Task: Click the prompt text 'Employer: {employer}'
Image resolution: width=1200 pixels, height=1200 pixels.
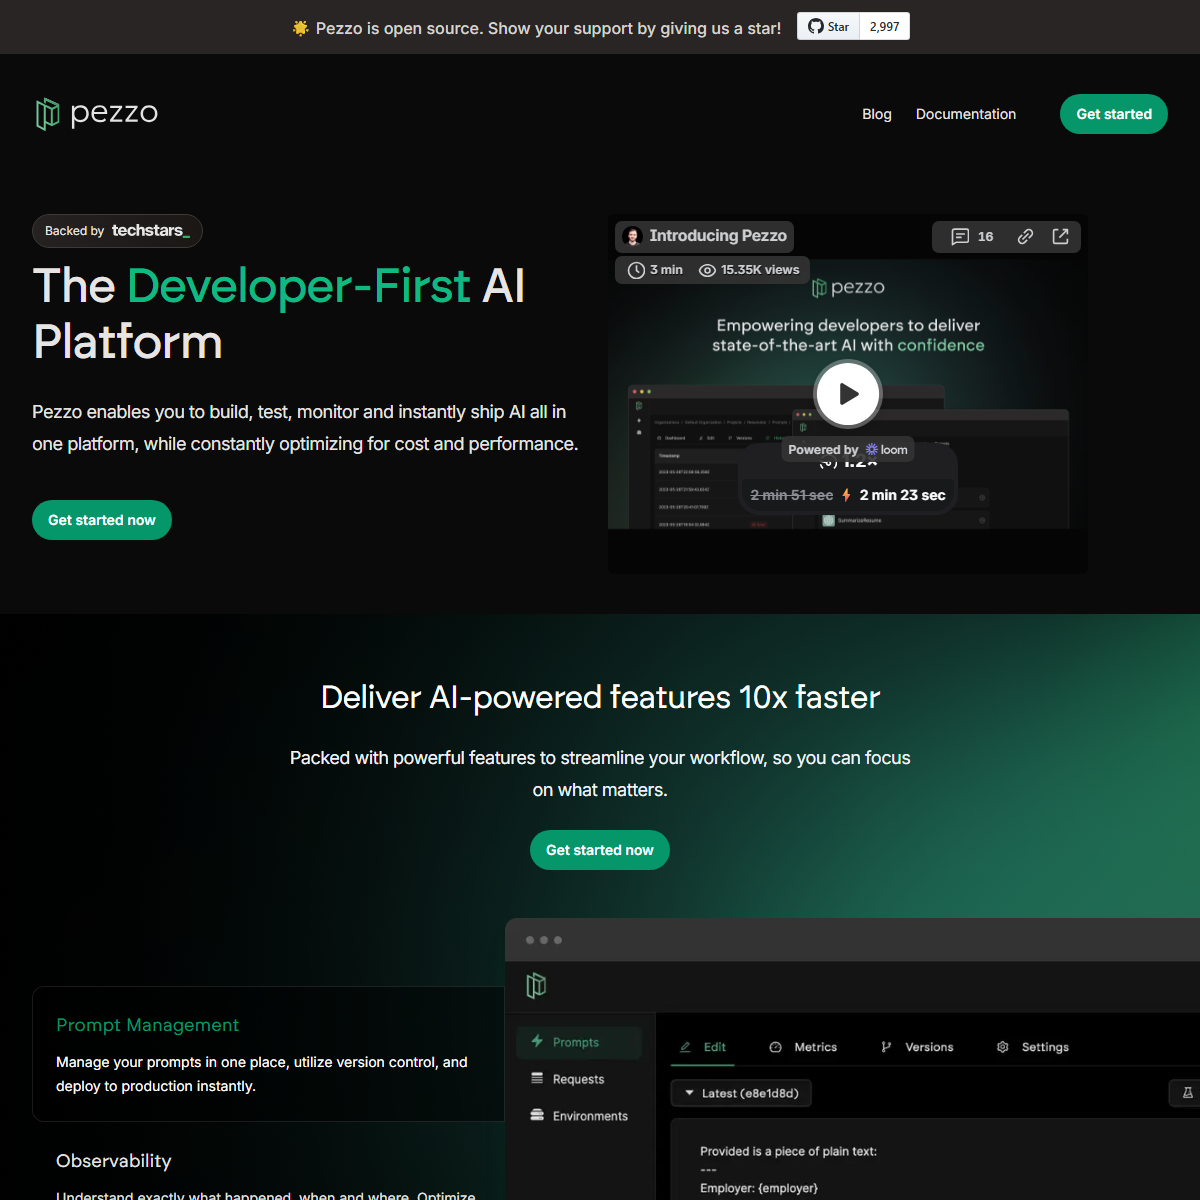Action: (x=759, y=1188)
